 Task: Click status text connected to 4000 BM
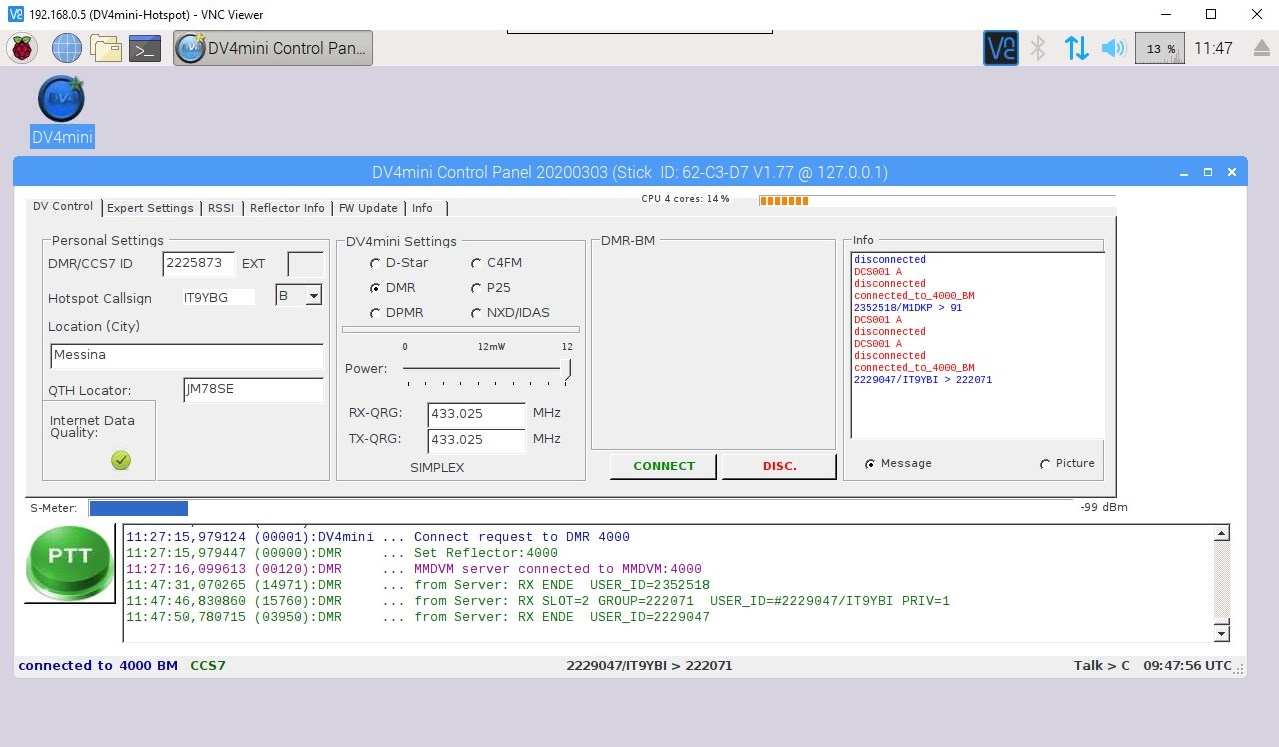[x=98, y=666]
